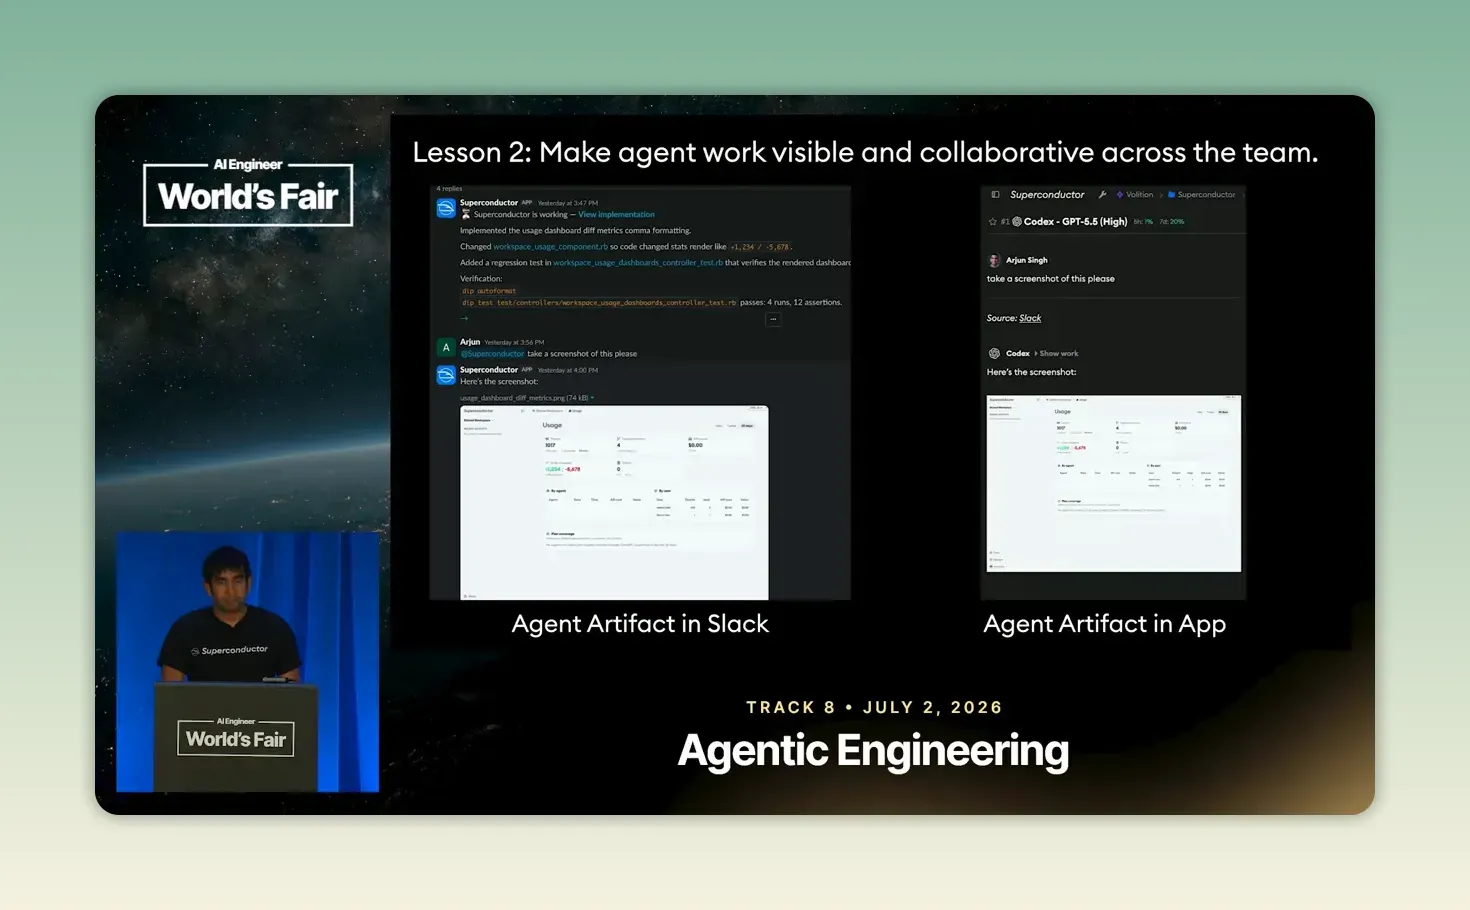Click Superconductor app avatar on 3:47 PM message
This screenshot has width=1470, height=910.
coord(446,208)
